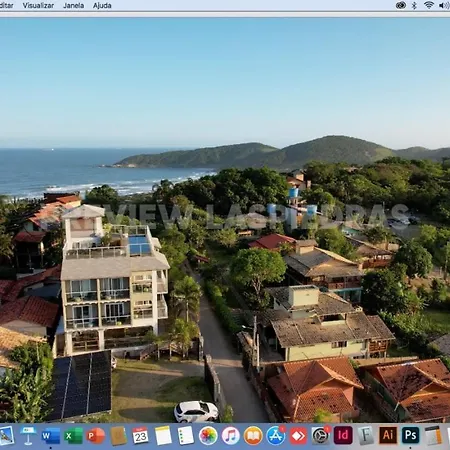The height and width of the screenshot is (450, 450).
Task: Open System Preferences from the Dock
Action: 321,436
